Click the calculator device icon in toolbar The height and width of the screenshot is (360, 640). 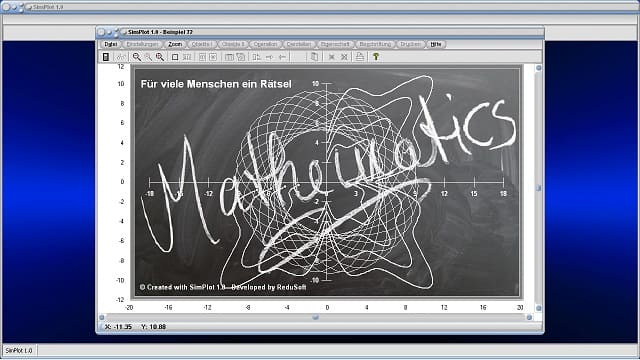click(106, 57)
